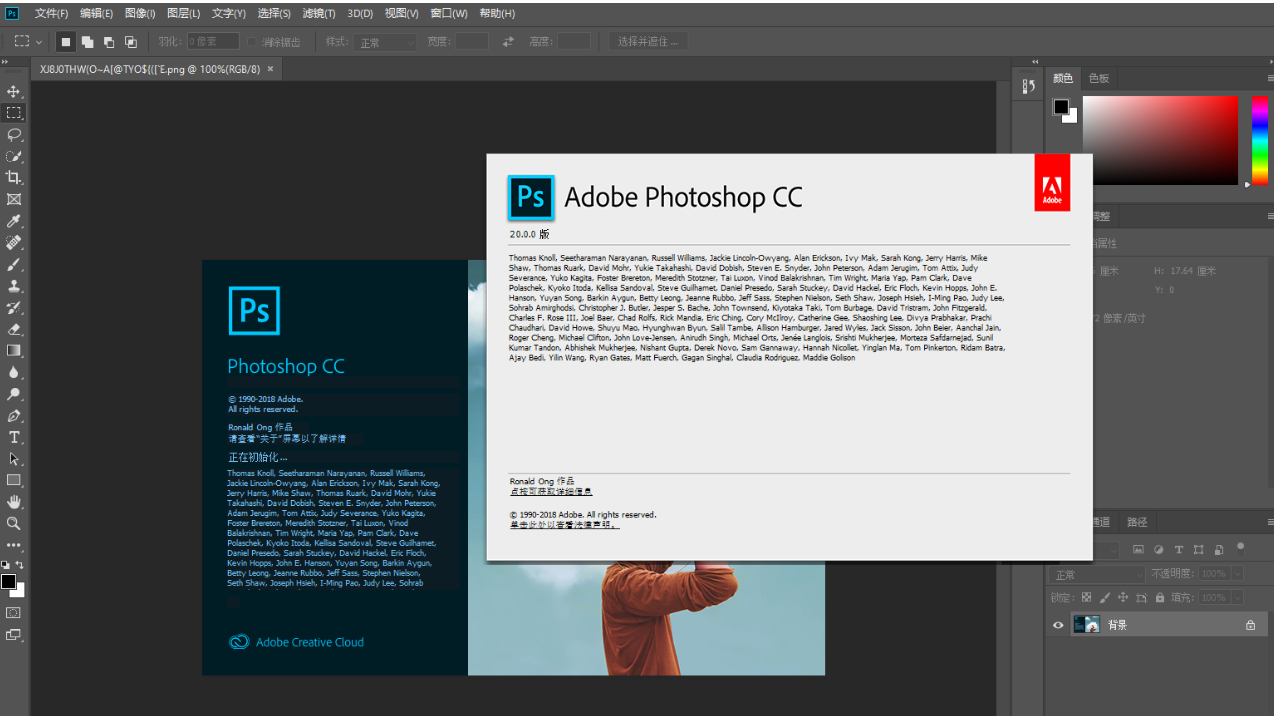The image size is (1274, 716).
Task: Select the Clone Stamp tool
Action: pos(14,286)
